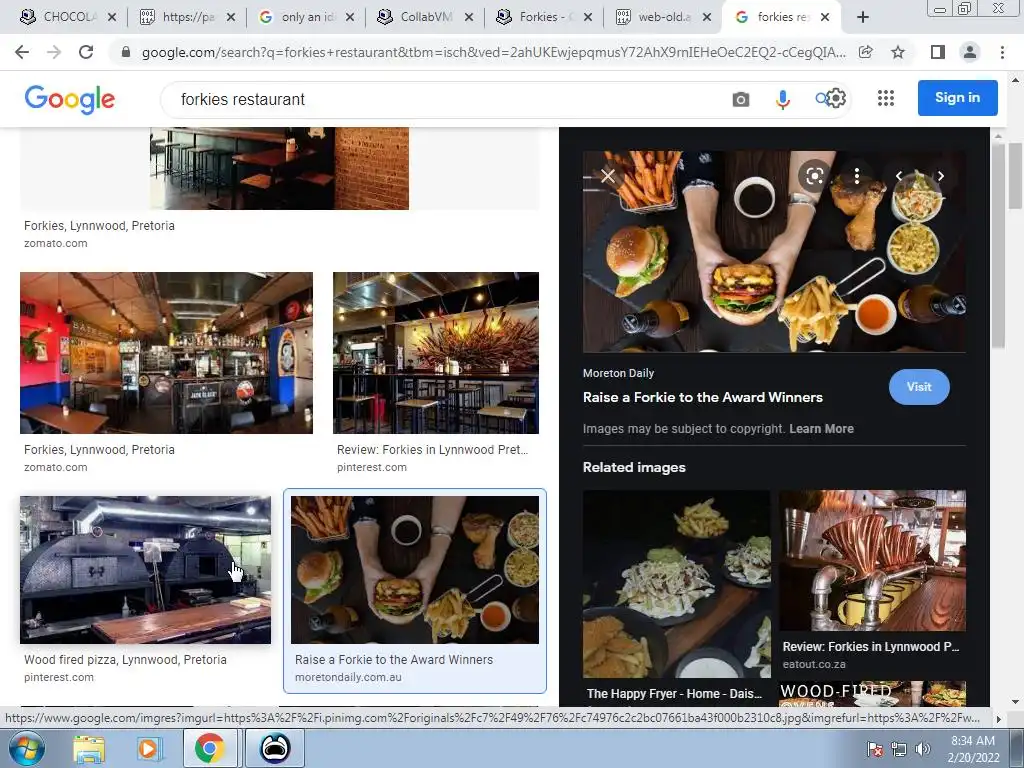The image size is (1024, 768).
Task: Open Chrome from the taskbar
Action: [x=209, y=748]
